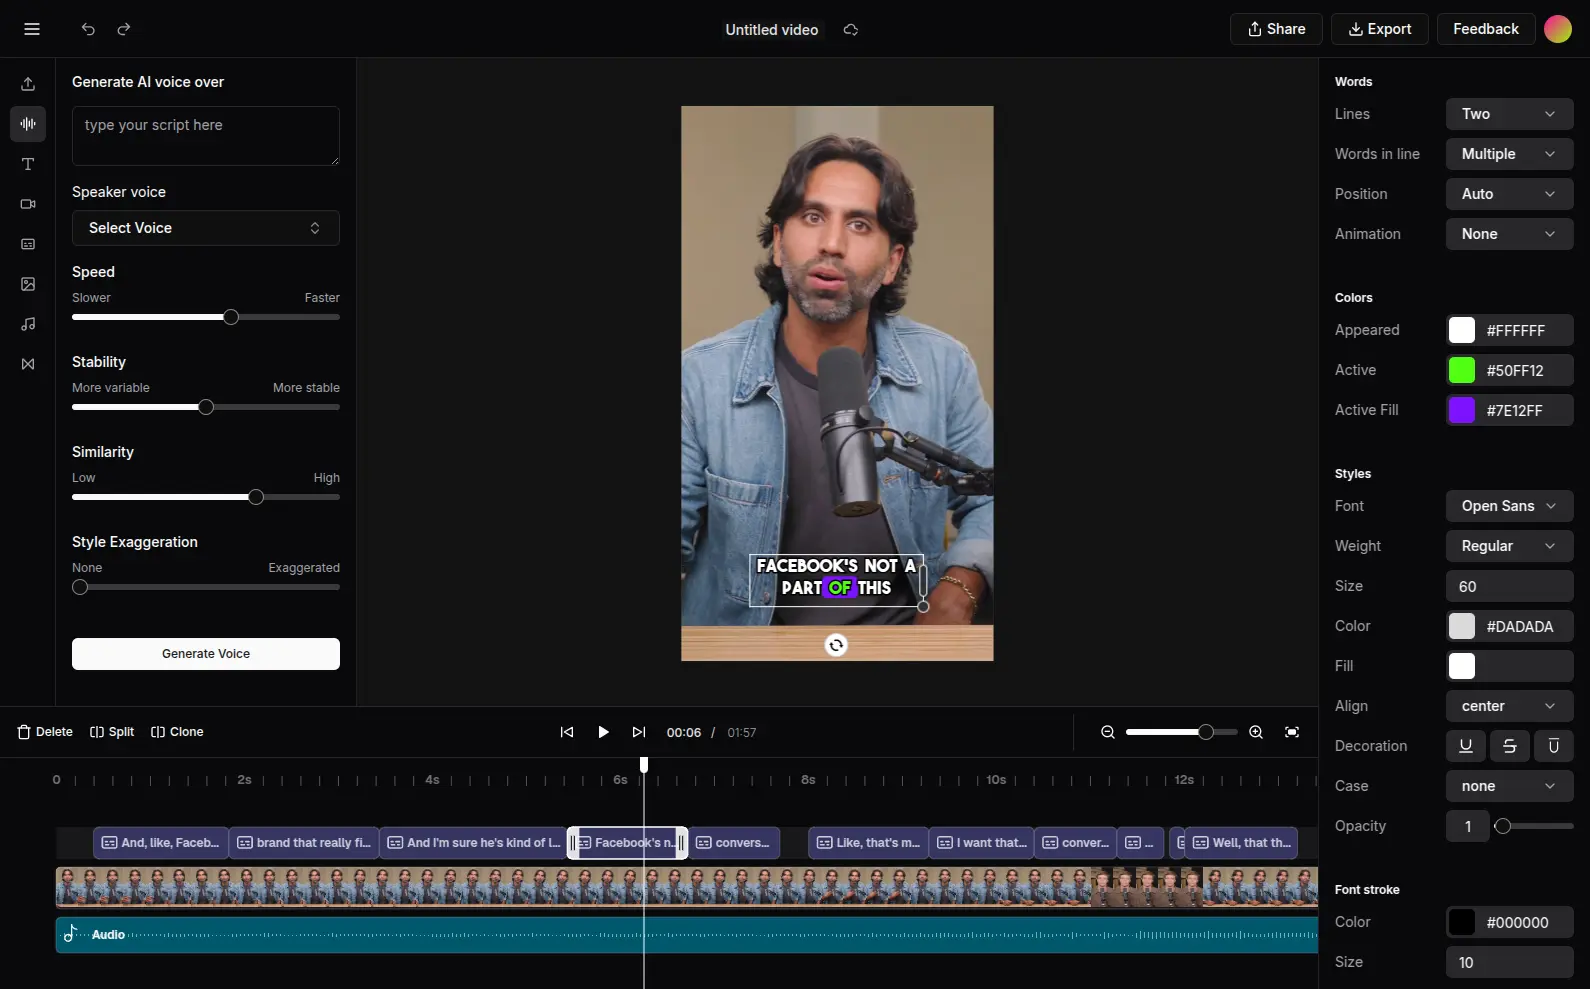Screen dimensions: 1590x989
Task: Toggle strikethrough text decoration
Action: 1510,746
